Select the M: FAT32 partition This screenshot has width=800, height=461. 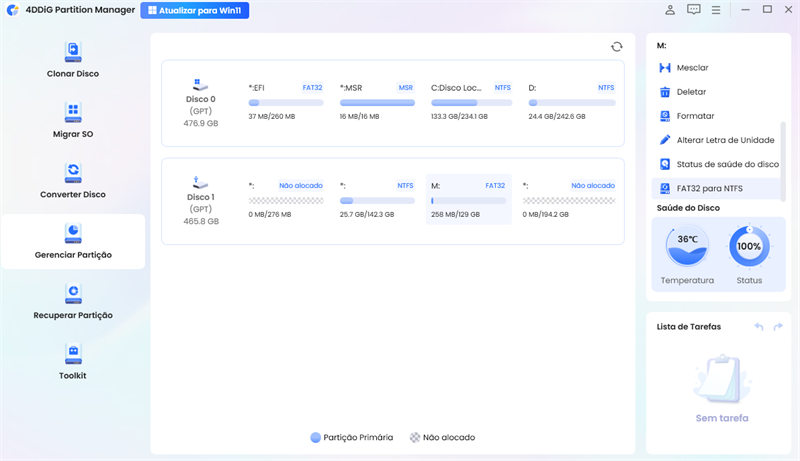click(467, 197)
